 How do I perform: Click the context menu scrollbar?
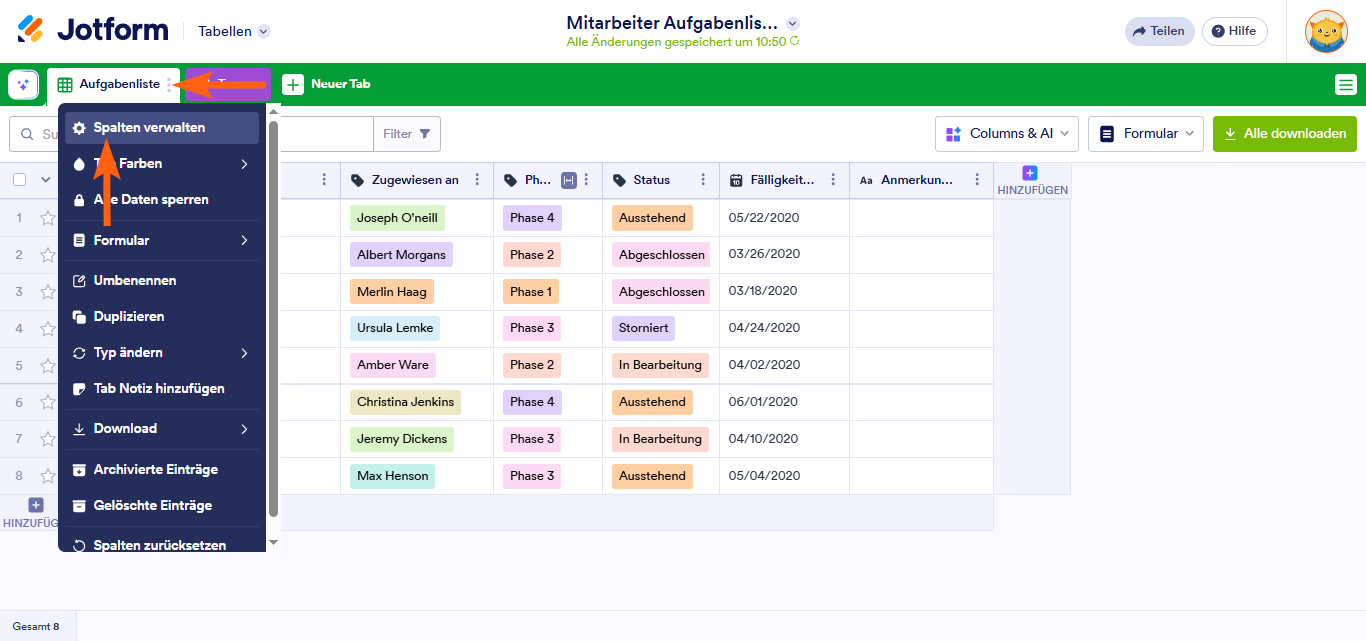click(273, 320)
